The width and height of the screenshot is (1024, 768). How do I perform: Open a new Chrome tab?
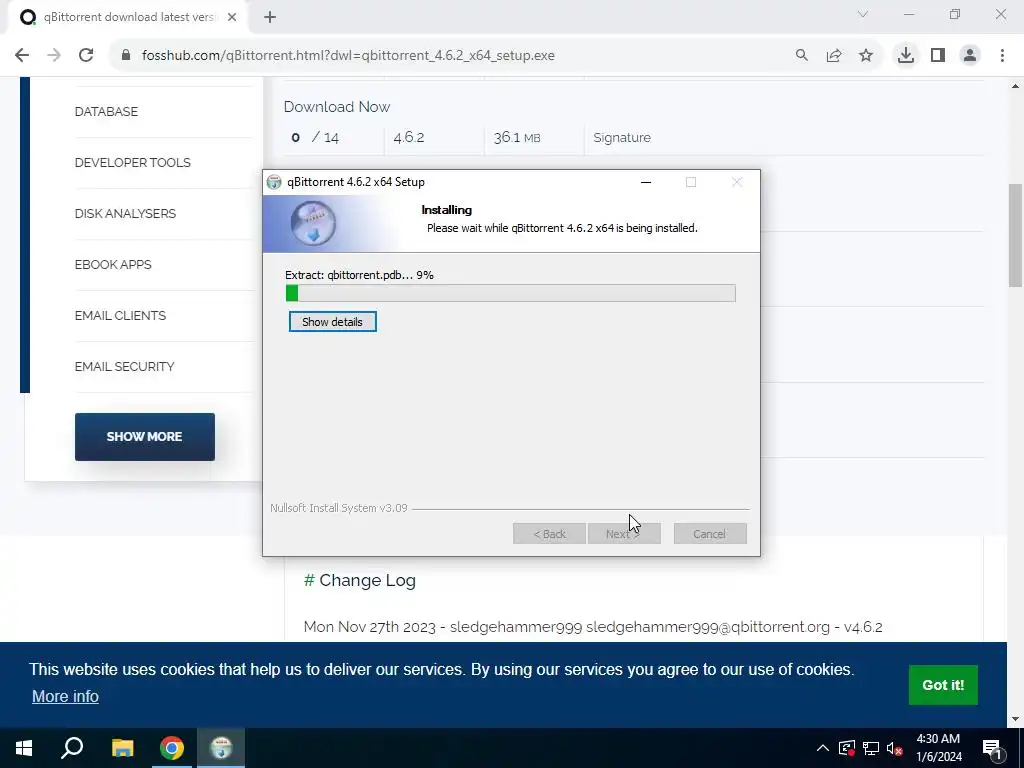click(270, 18)
